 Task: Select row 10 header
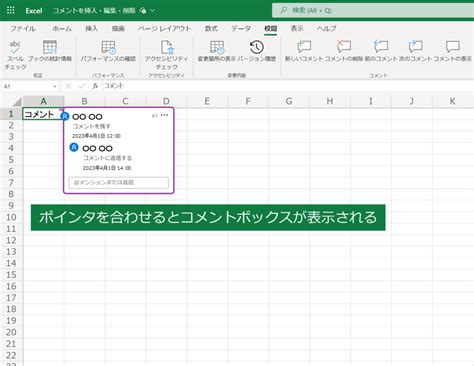point(11,217)
